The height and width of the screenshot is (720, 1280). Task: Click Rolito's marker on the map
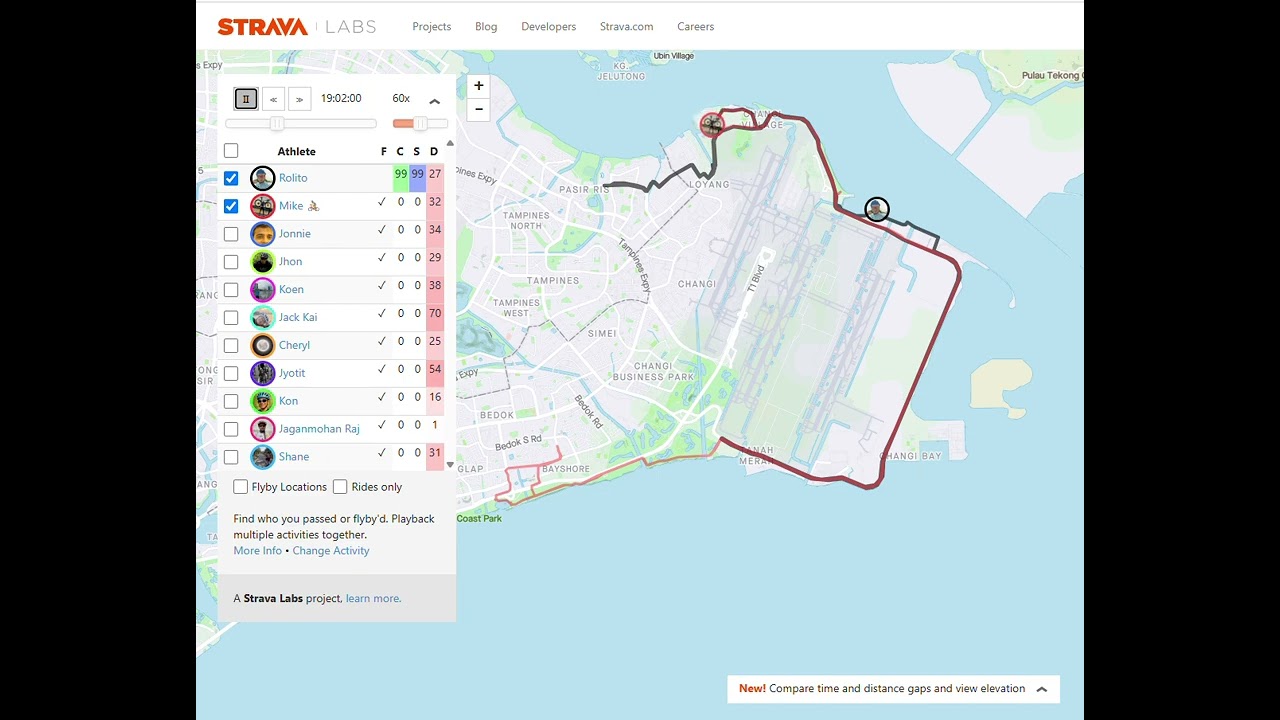tap(877, 209)
